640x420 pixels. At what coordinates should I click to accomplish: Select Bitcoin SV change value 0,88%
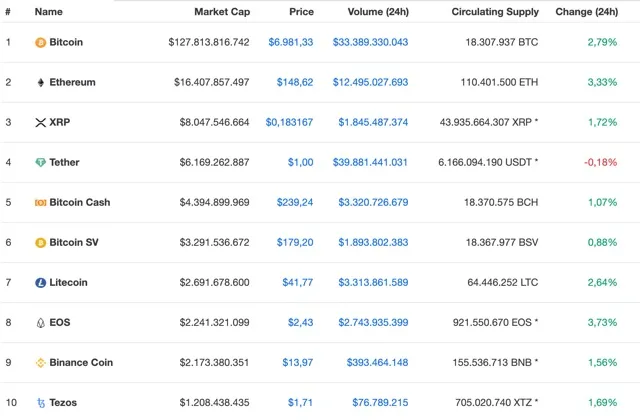[x=602, y=242]
